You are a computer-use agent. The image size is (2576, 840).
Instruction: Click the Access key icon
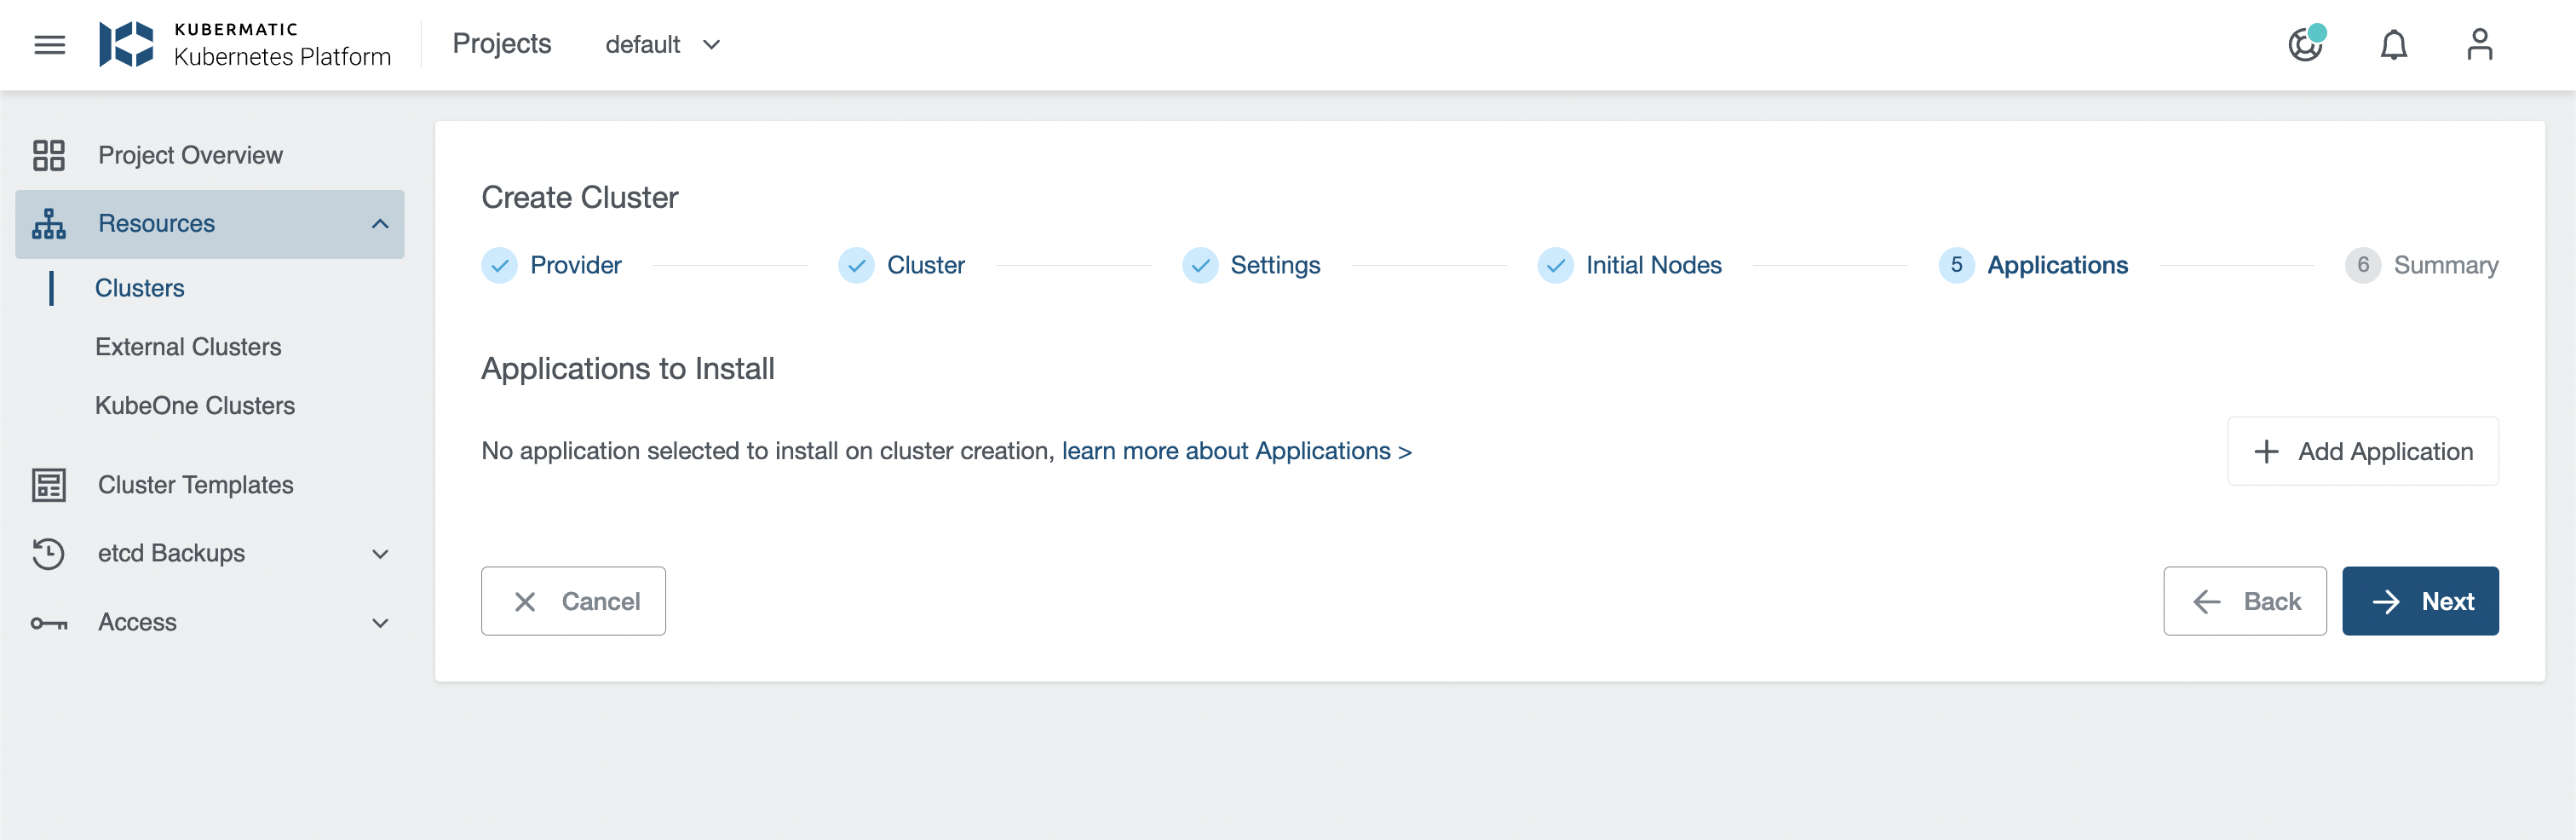coord(49,622)
